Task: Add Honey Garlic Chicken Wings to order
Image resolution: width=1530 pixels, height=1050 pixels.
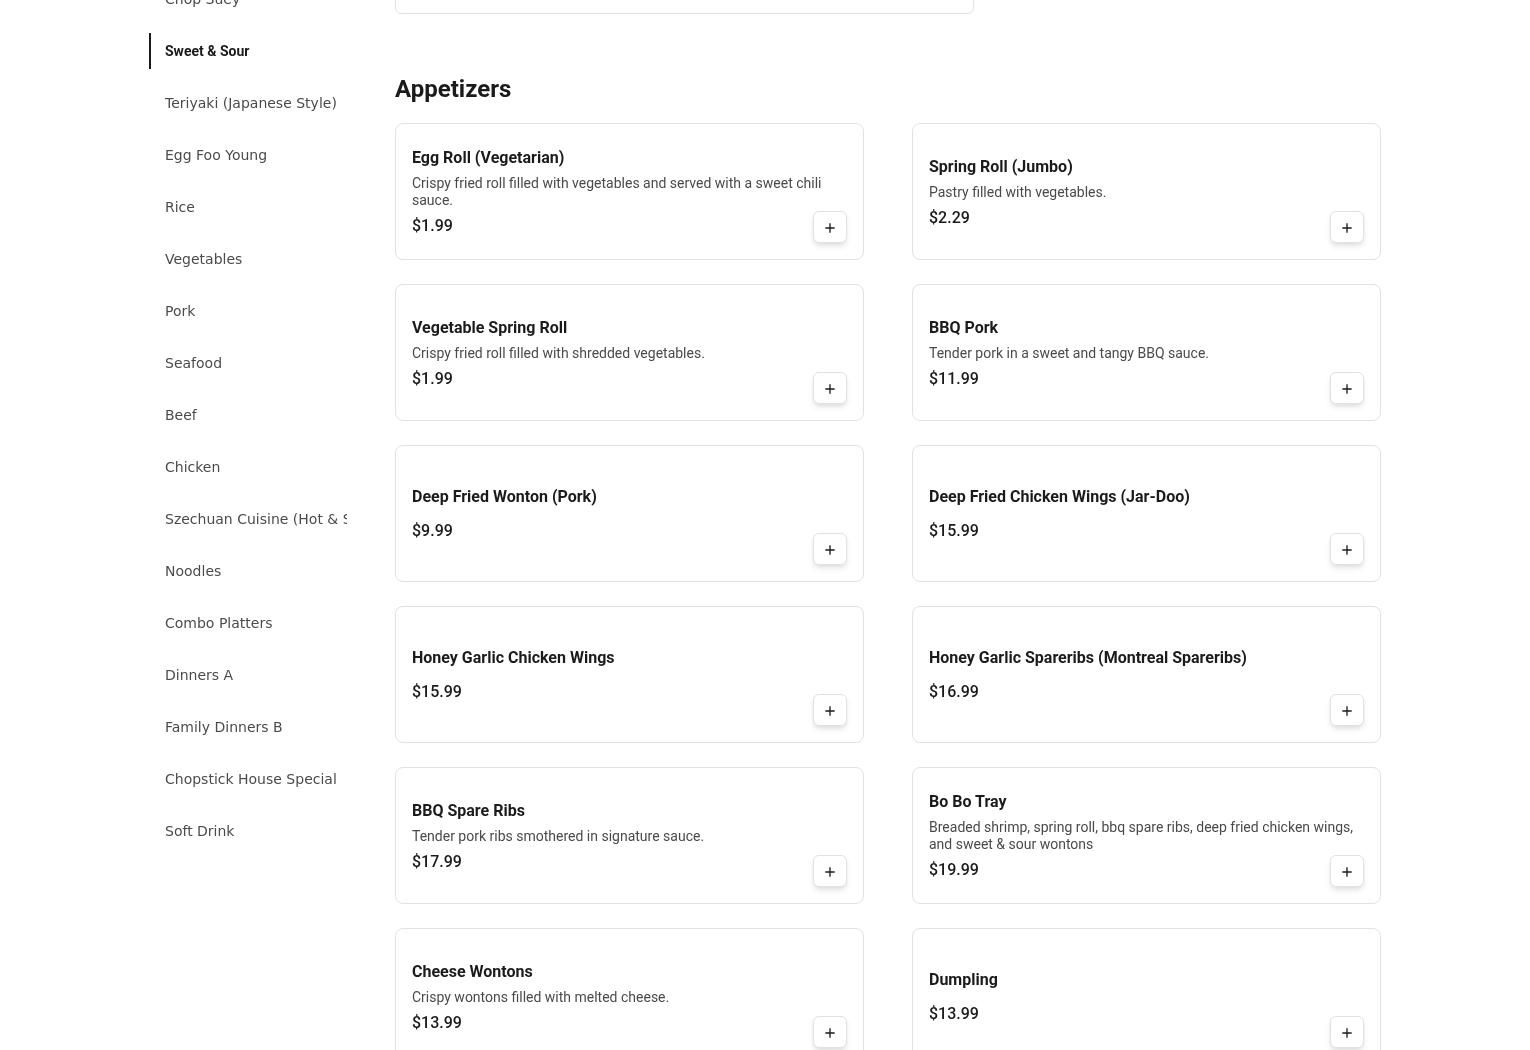Action: [829, 711]
